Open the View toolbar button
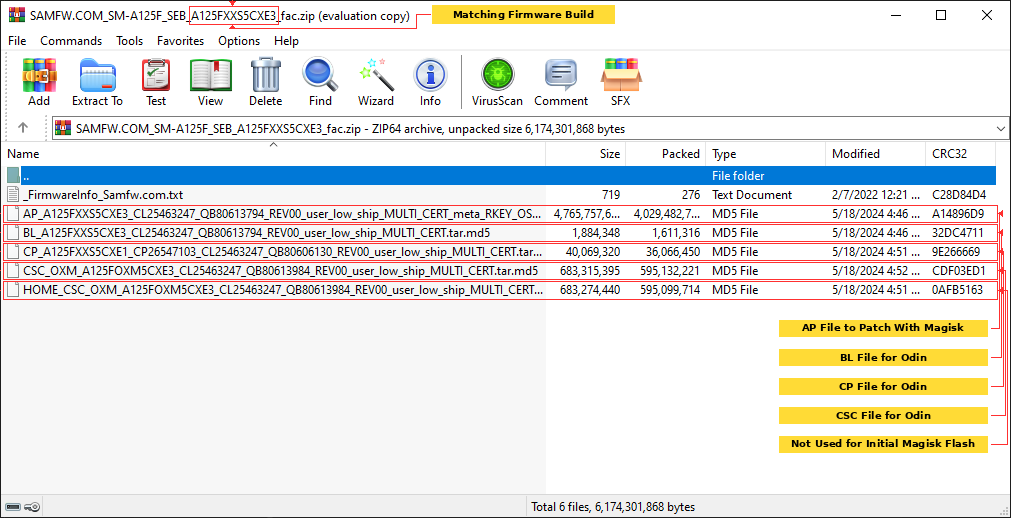This screenshot has width=1011, height=518. [x=211, y=83]
